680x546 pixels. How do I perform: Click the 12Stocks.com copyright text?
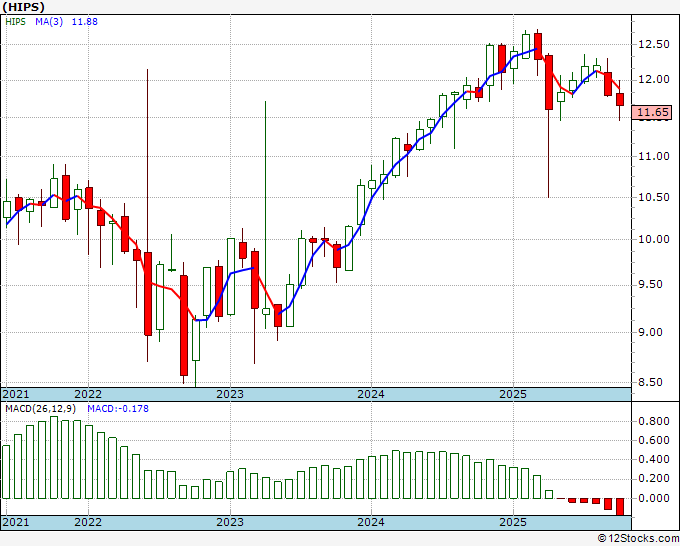tap(638, 538)
